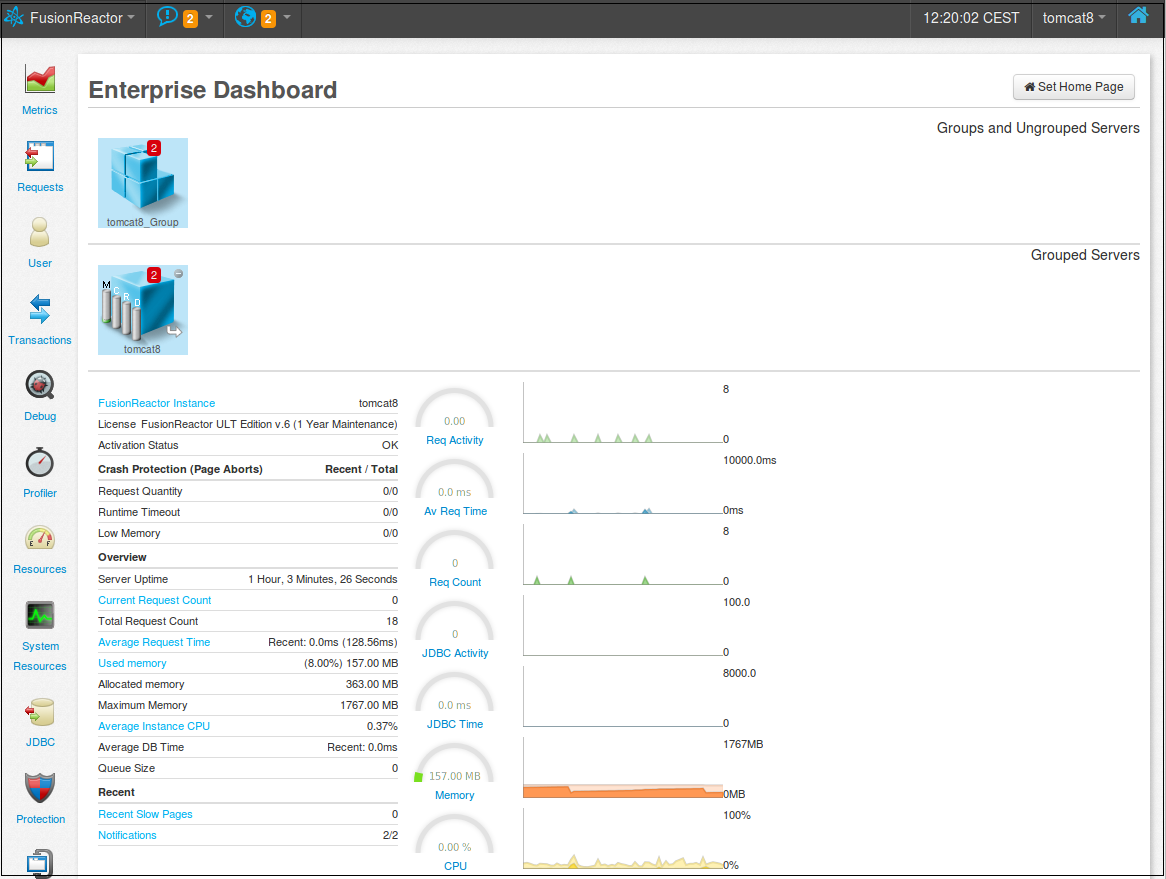
Task: Click the Req Activity gauge dial
Action: pyautogui.click(x=454, y=408)
